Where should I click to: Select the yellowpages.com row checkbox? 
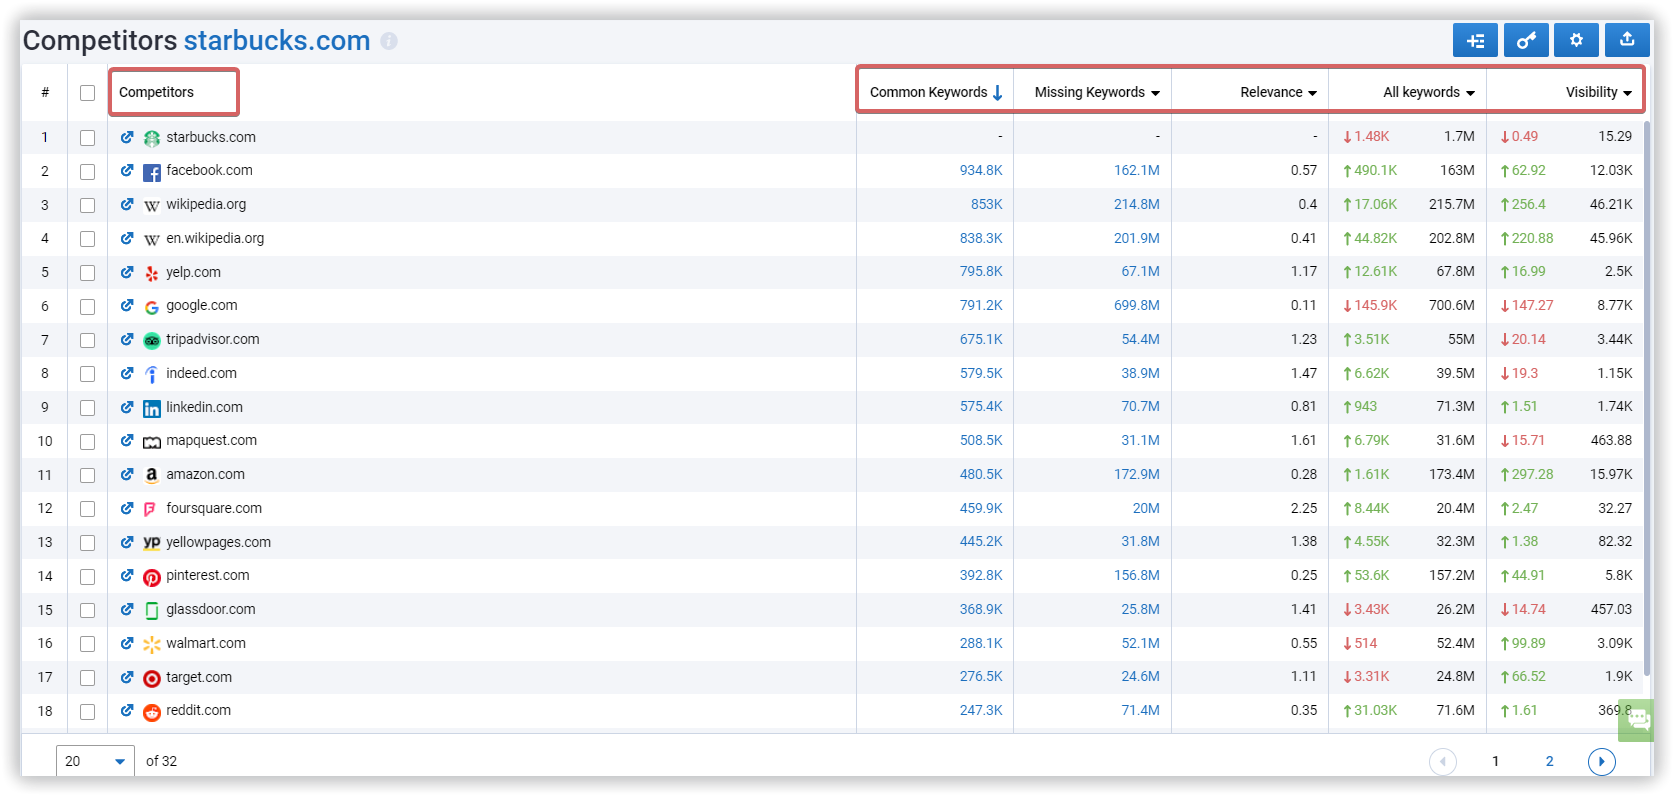click(87, 543)
